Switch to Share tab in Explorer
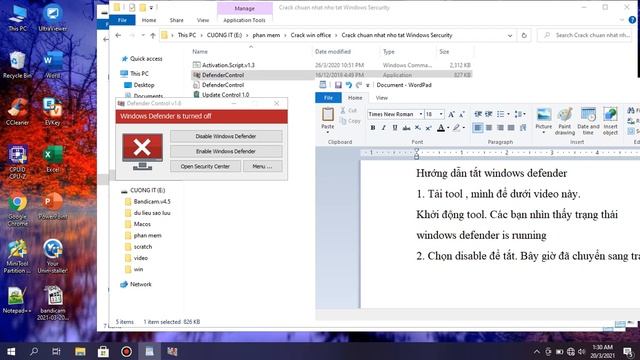 [177, 20]
